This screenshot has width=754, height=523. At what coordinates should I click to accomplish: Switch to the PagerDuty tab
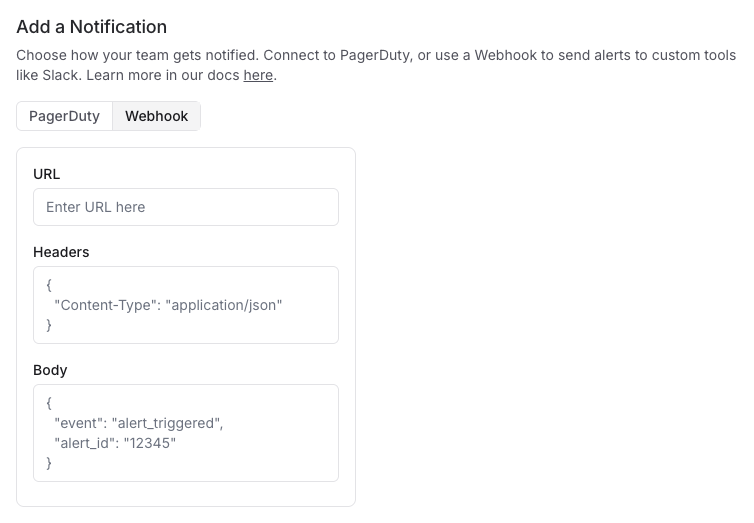click(x=64, y=116)
